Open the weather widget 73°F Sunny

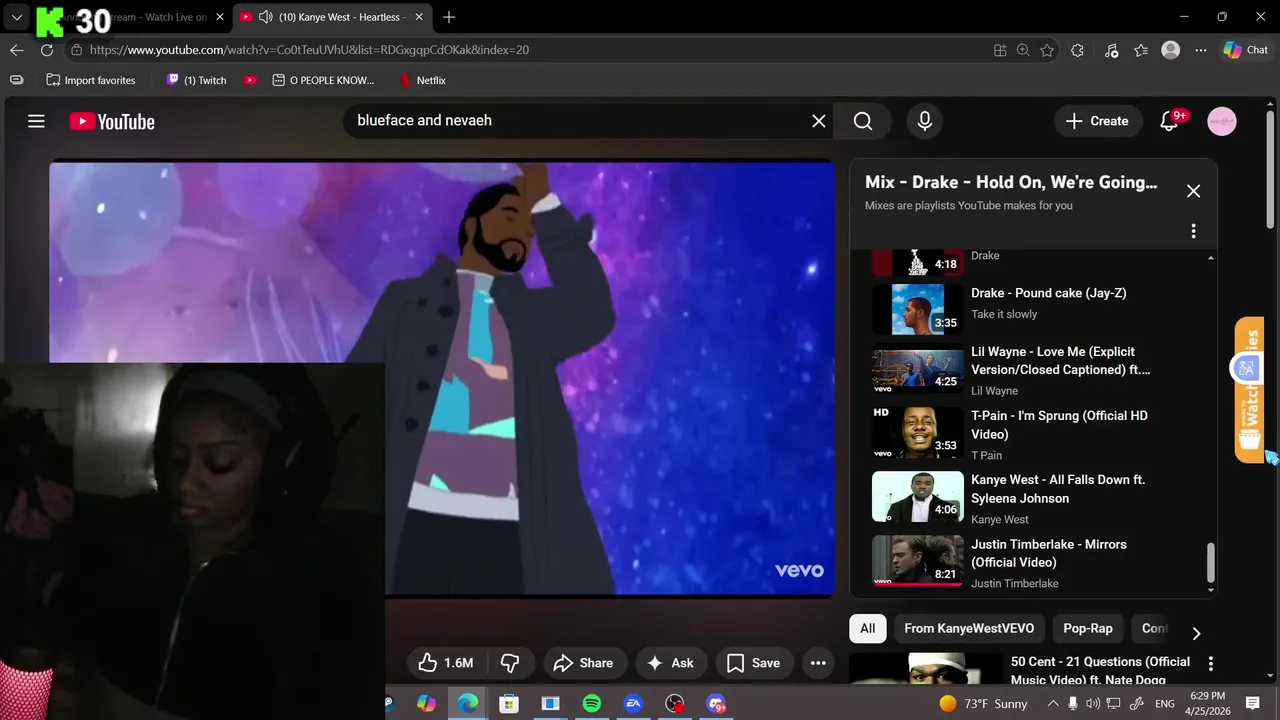(x=983, y=704)
